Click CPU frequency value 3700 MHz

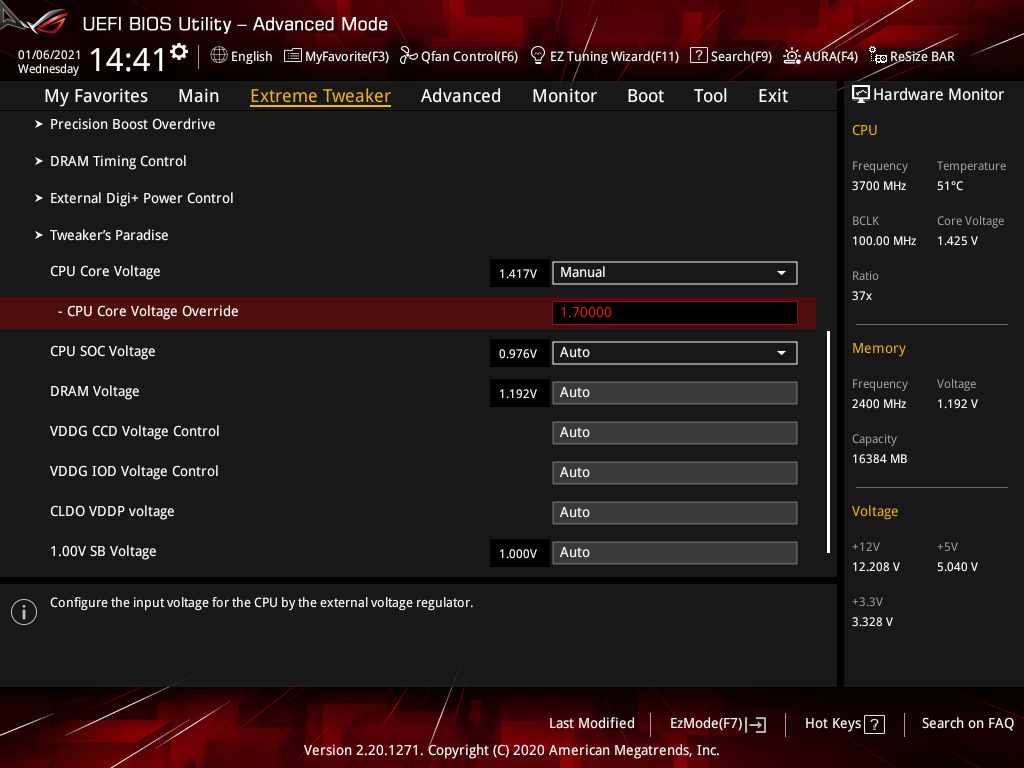point(878,186)
